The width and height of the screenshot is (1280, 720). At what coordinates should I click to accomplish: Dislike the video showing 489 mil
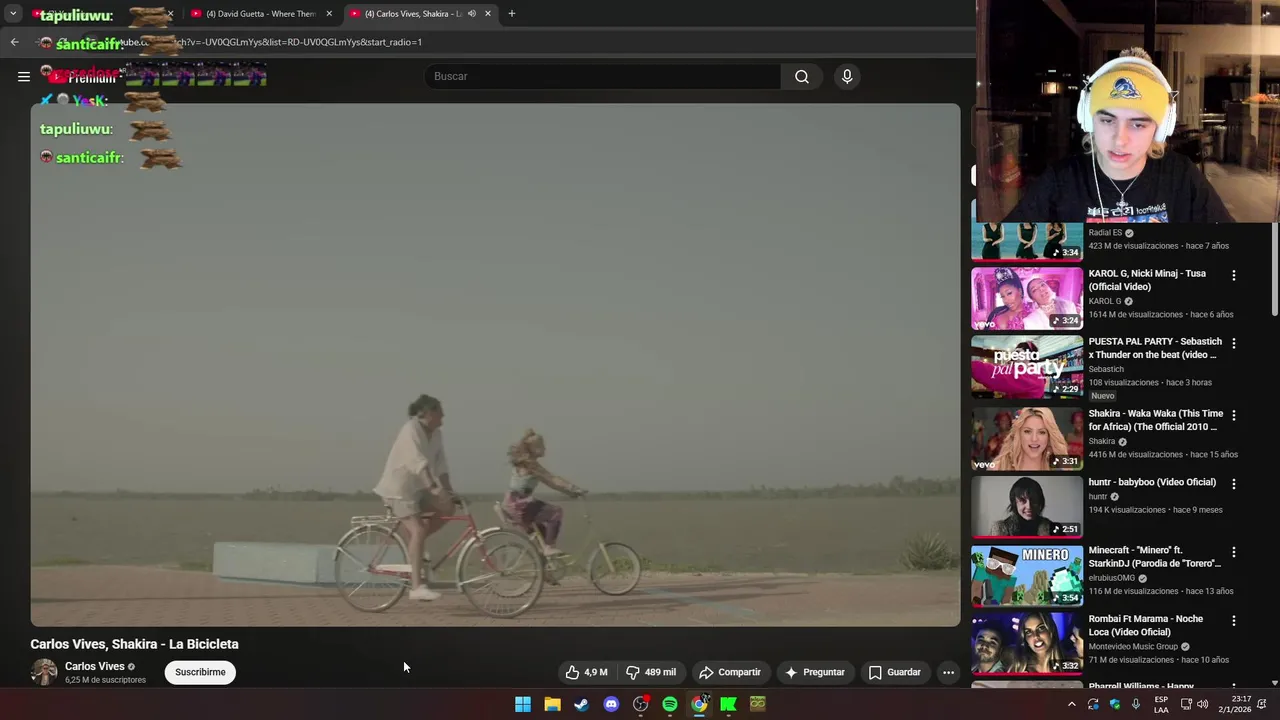(x=650, y=672)
